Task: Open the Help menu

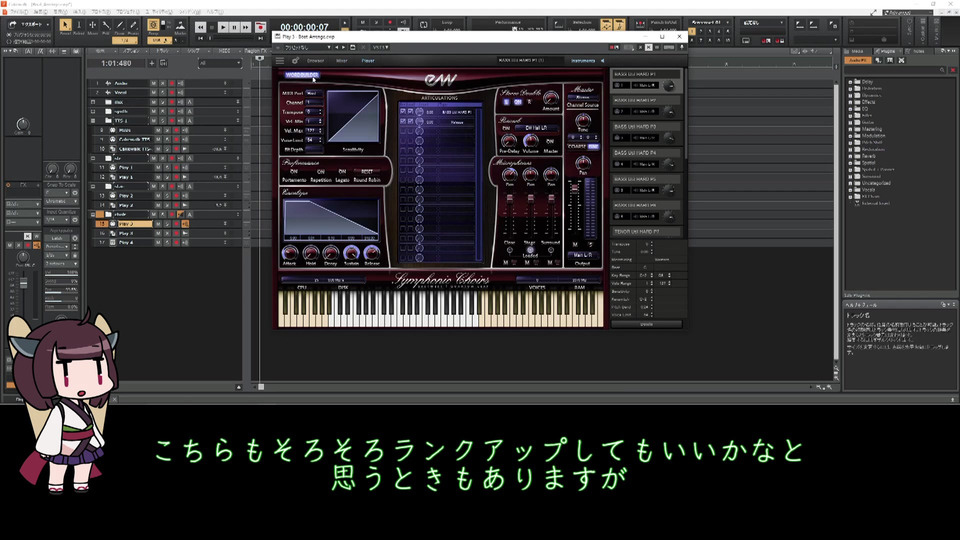Action: click(215, 12)
